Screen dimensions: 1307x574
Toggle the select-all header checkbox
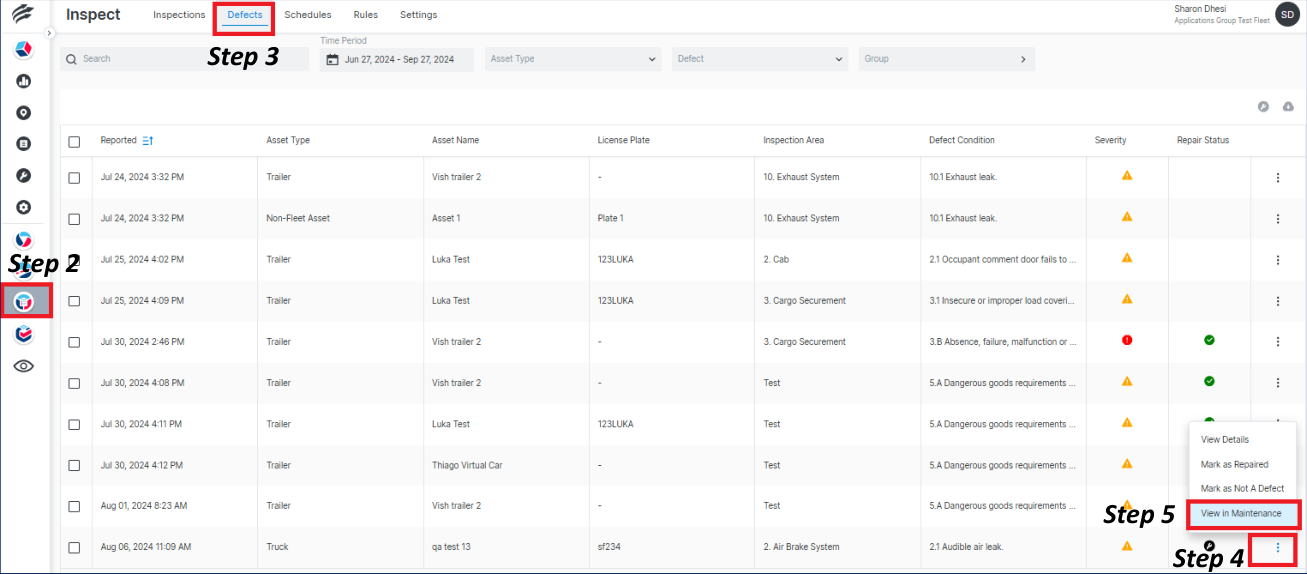[x=74, y=142]
